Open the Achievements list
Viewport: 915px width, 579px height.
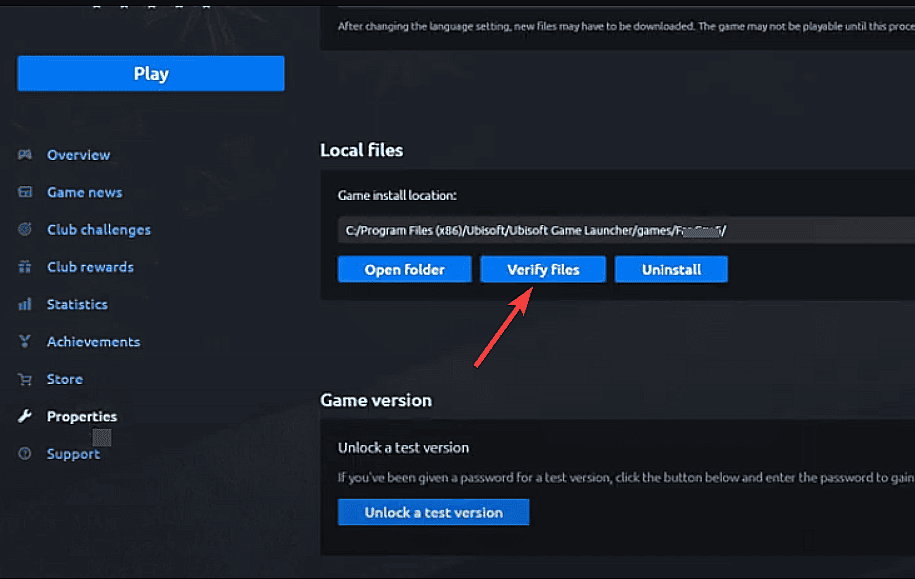[93, 341]
